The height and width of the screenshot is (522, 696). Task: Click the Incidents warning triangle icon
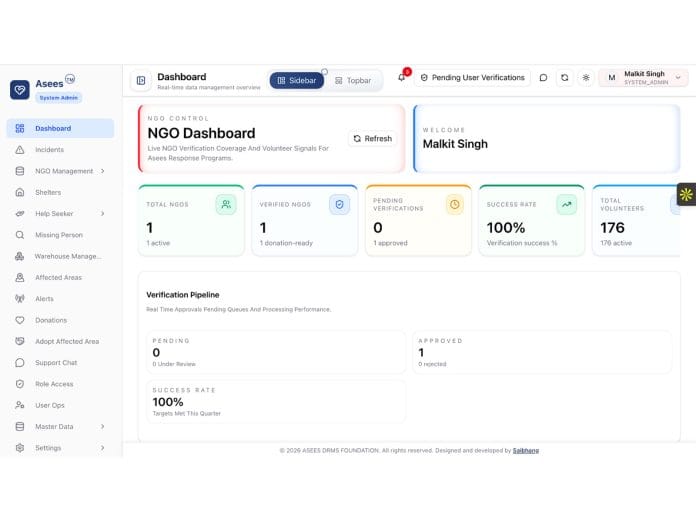pos(20,150)
